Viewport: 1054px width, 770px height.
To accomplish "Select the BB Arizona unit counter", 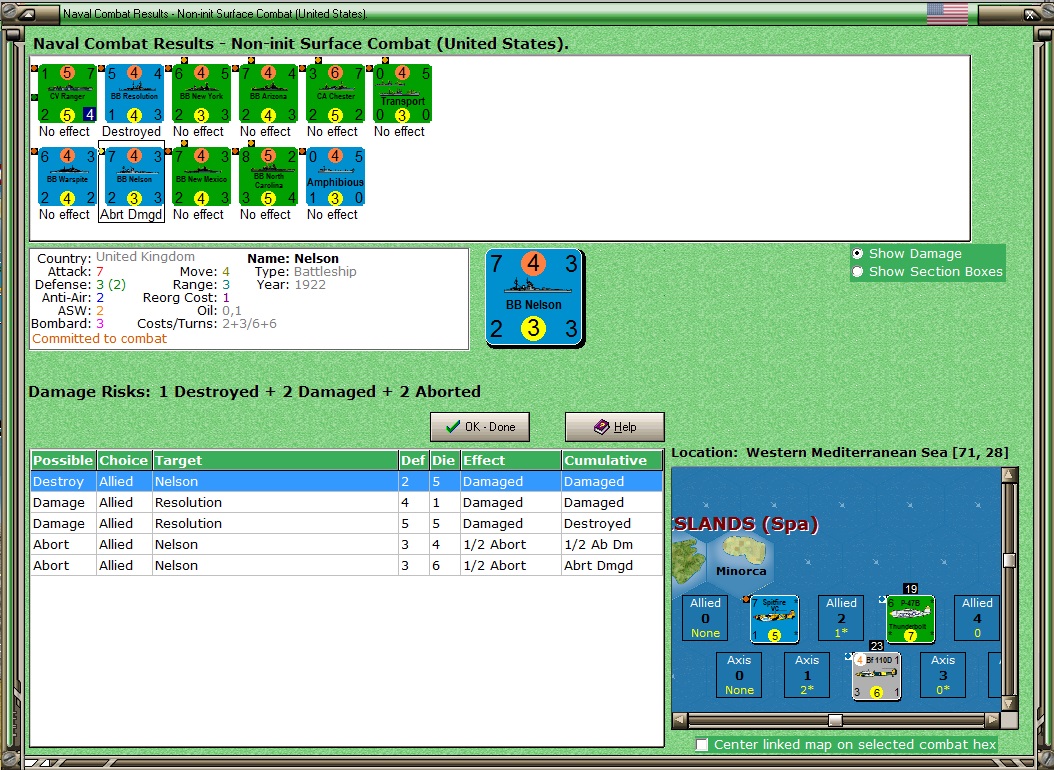I will point(268,93).
